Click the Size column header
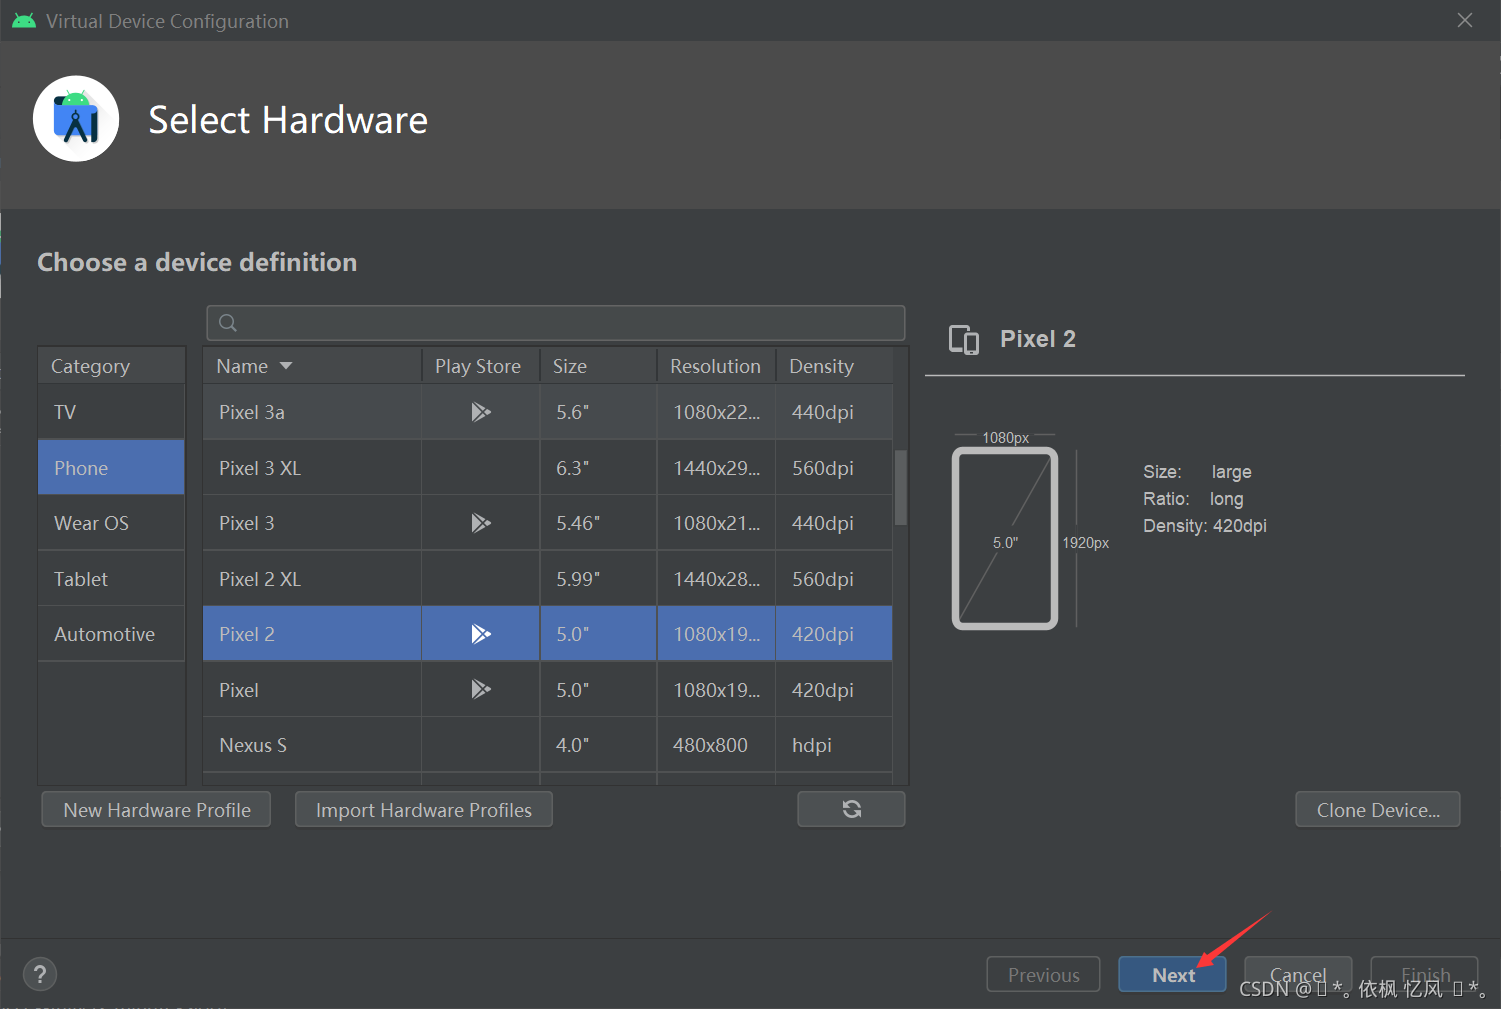Image resolution: width=1501 pixels, height=1009 pixels. click(x=598, y=366)
